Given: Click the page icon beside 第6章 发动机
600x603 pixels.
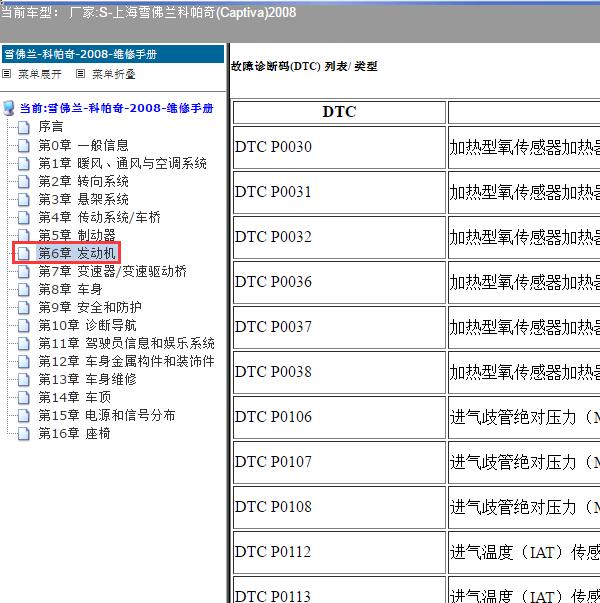Looking at the screenshot, I should 24,253.
